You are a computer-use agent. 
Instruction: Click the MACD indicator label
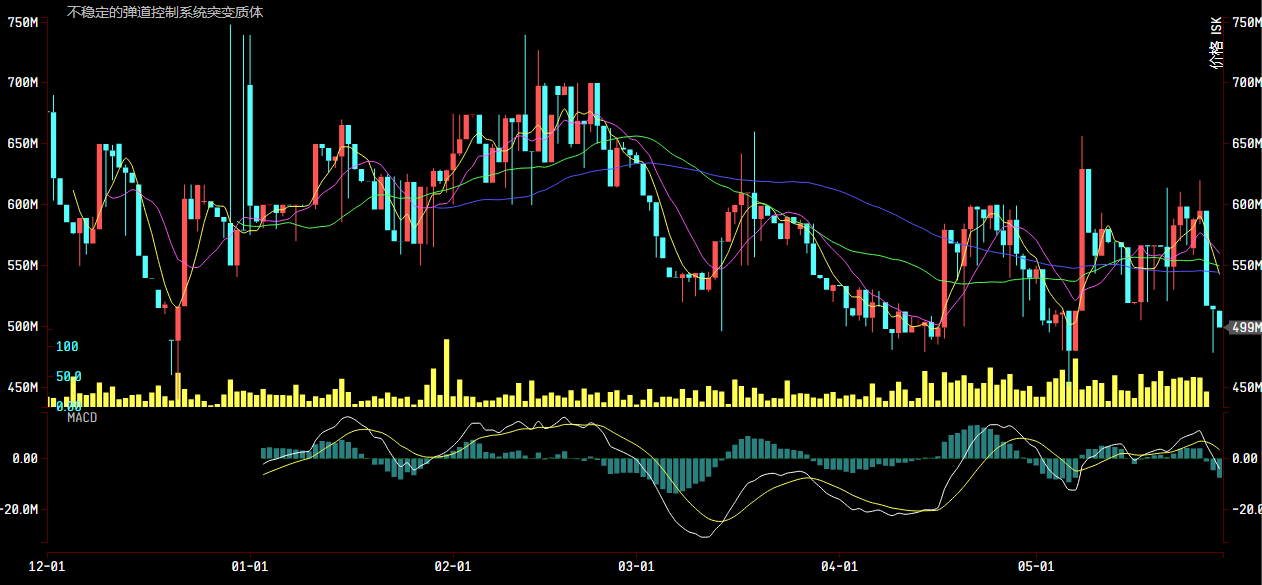click(x=82, y=417)
